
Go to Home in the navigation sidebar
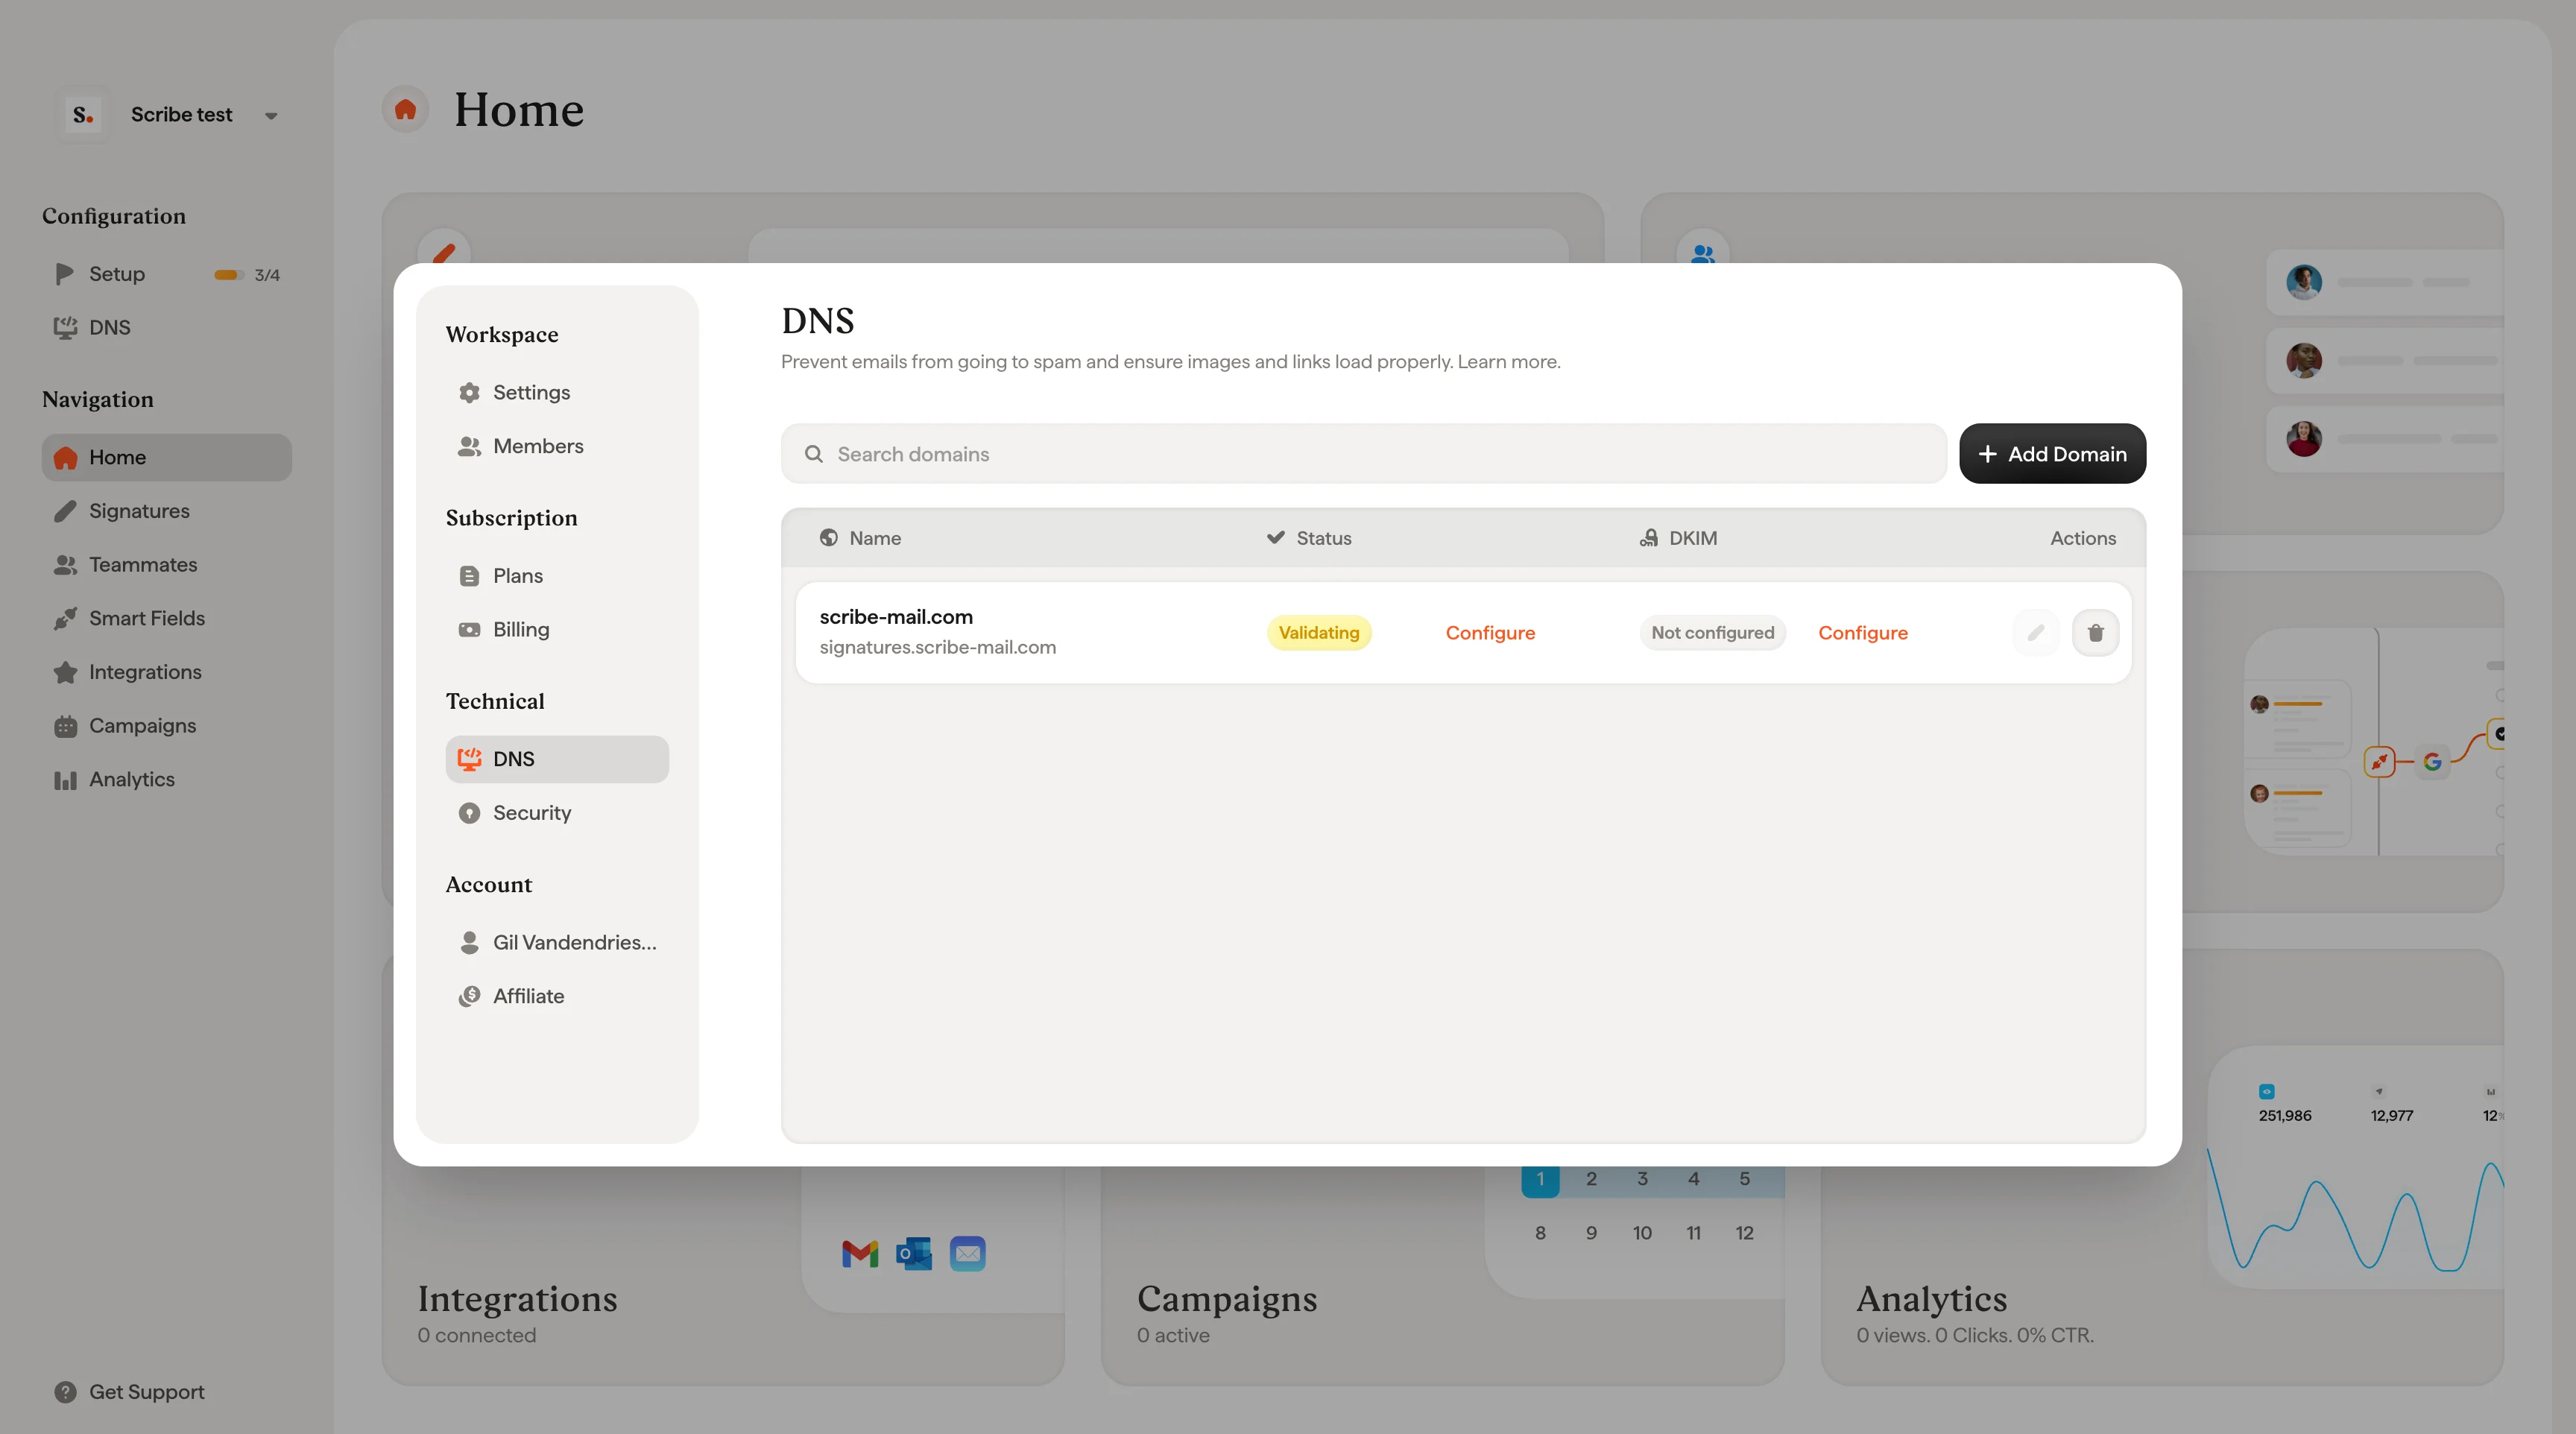click(167, 458)
